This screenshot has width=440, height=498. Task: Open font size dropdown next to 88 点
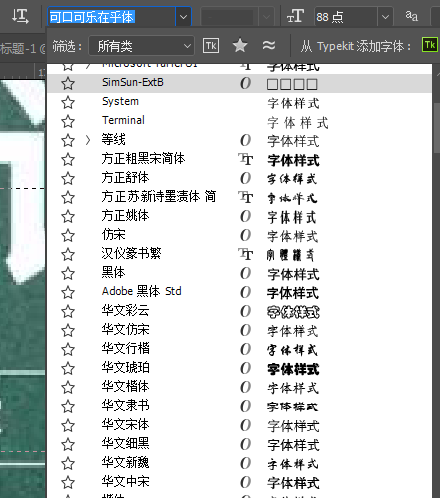(x=385, y=16)
